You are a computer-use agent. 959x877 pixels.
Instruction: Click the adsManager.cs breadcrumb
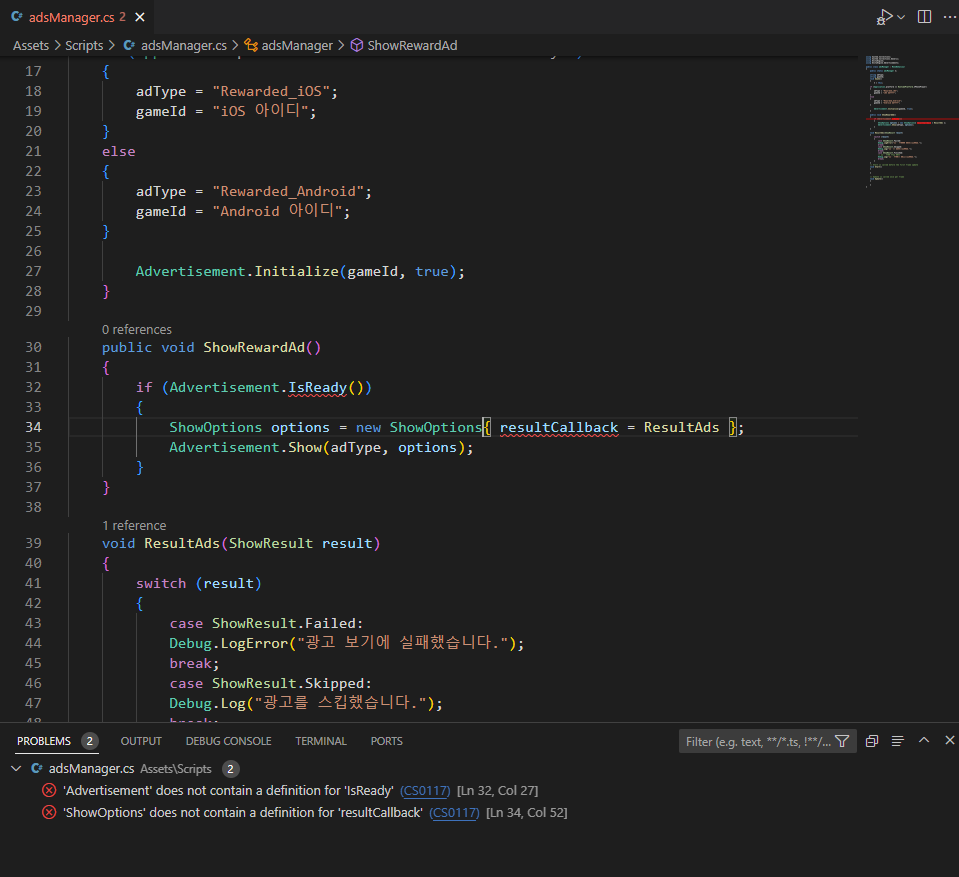(183, 46)
